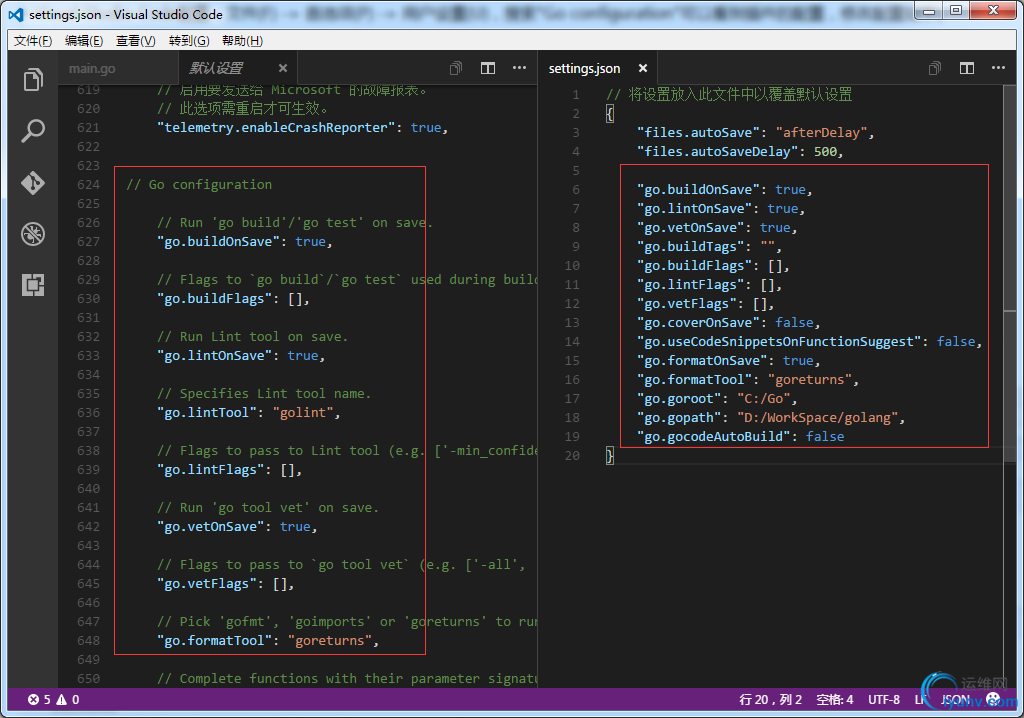
Task: Click the feedback smiley in status bar
Action: pyautogui.click(x=993, y=700)
